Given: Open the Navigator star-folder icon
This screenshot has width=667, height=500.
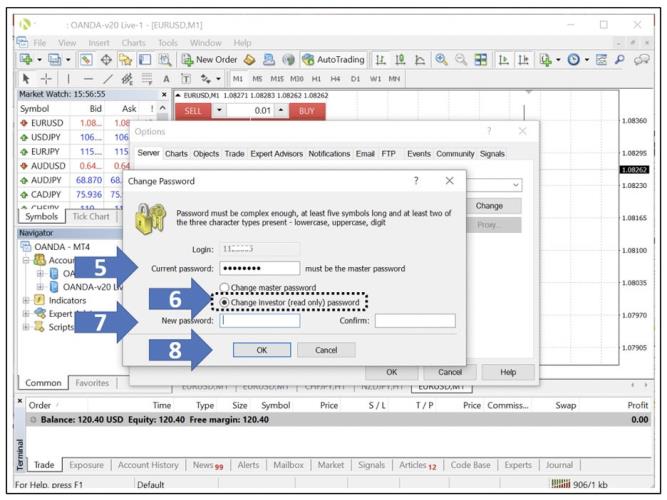Looking at the screenshot, I should [x=125, y=60].
